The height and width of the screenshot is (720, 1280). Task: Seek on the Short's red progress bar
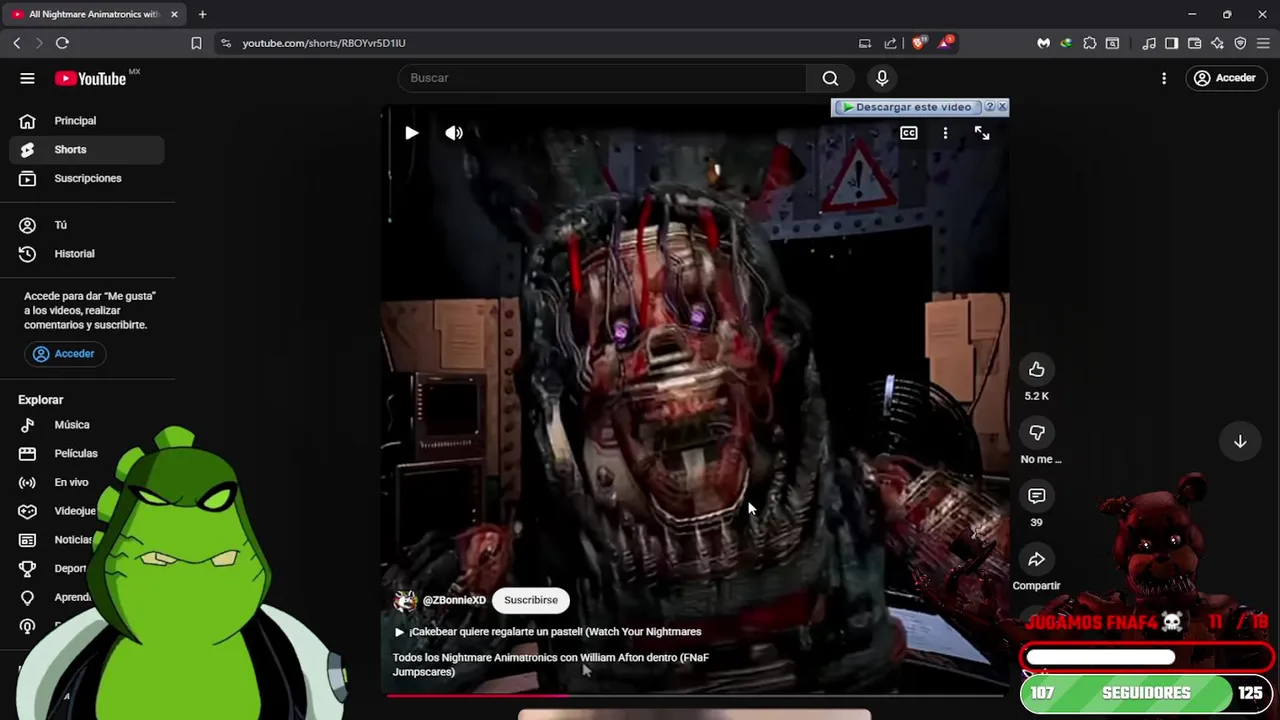click(x=695, y=695)
